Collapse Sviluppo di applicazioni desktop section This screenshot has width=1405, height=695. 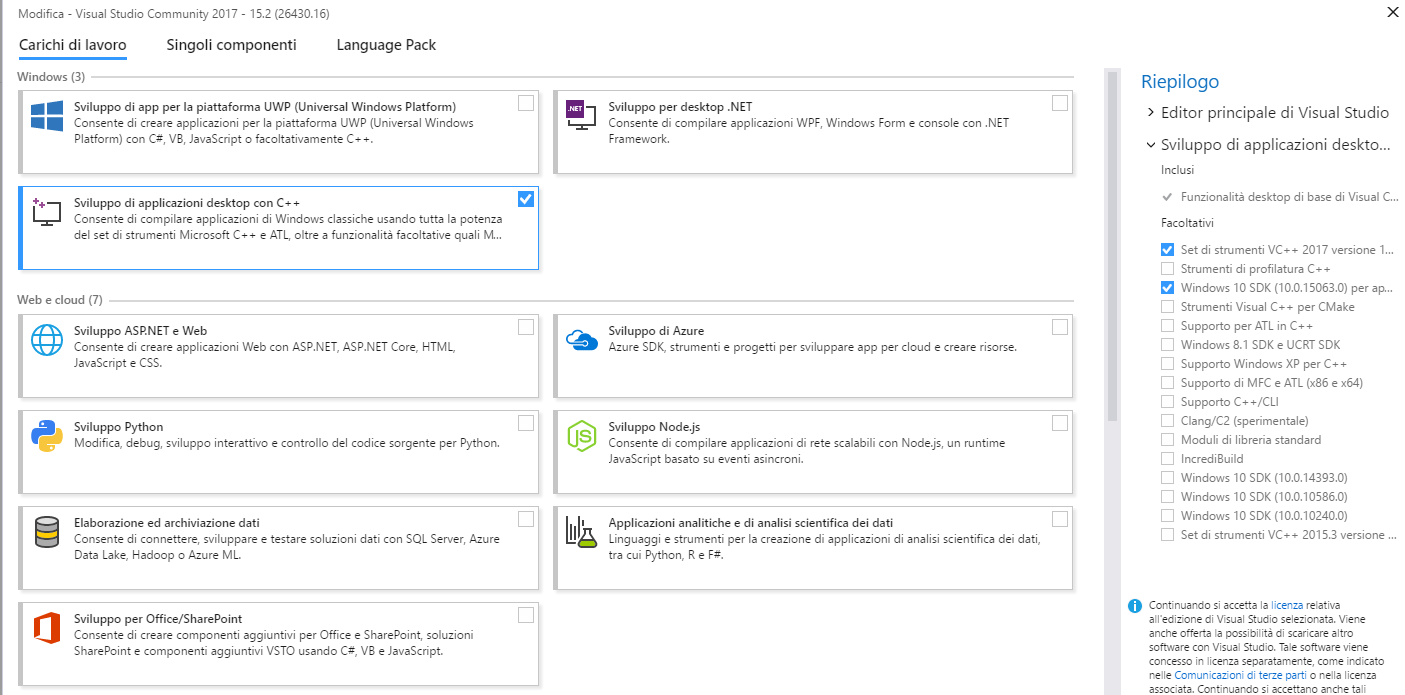1151,145
